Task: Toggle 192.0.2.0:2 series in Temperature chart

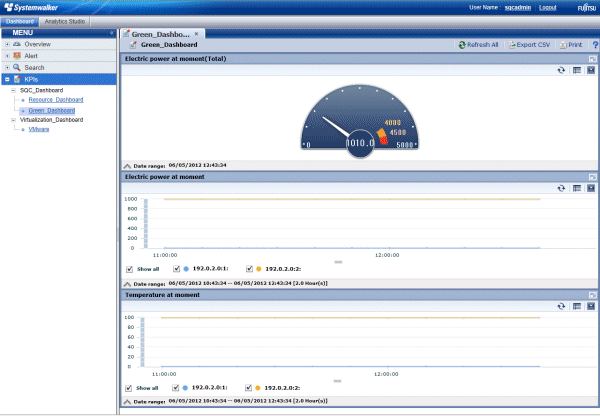Action: [x=248, y=388]
